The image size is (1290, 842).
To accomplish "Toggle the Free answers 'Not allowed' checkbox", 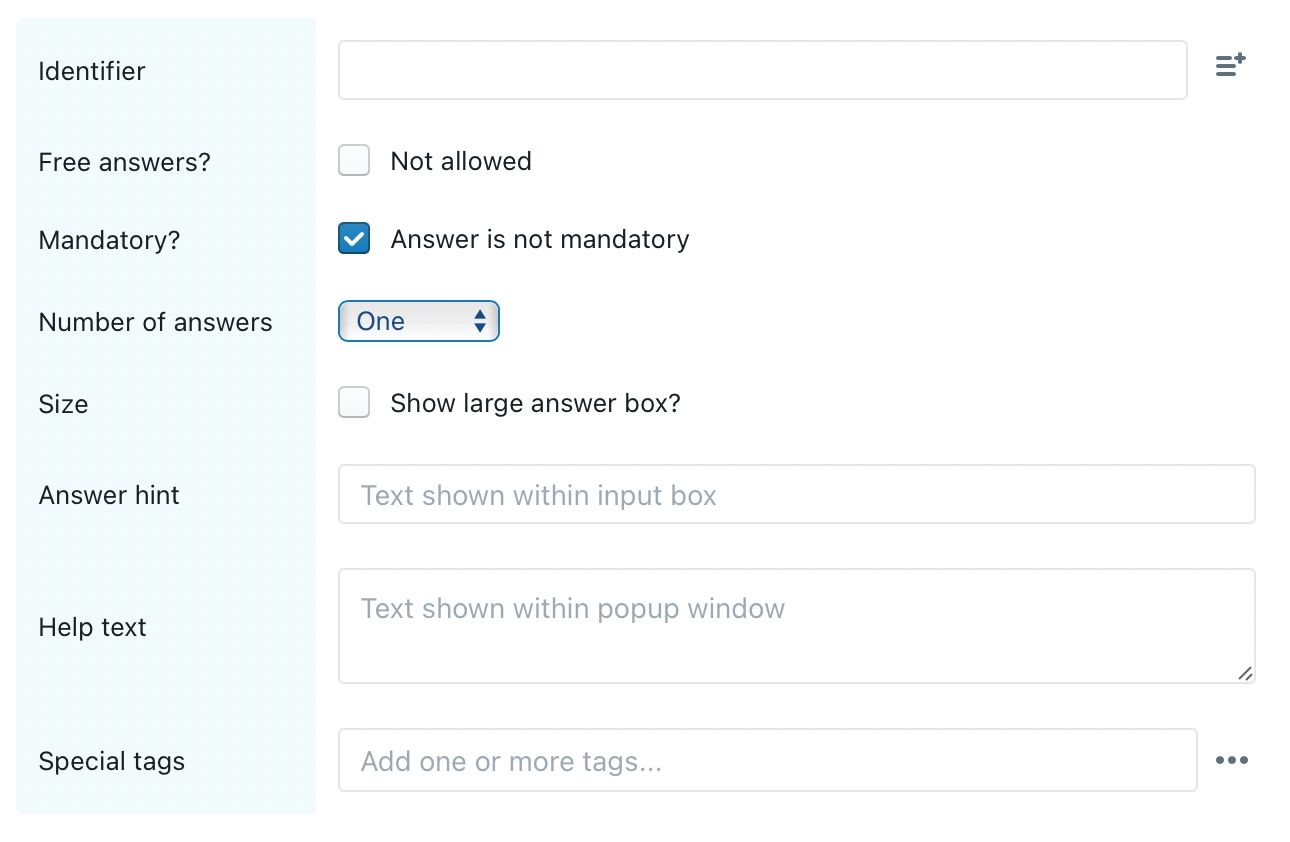I will [x=354, y=160].
